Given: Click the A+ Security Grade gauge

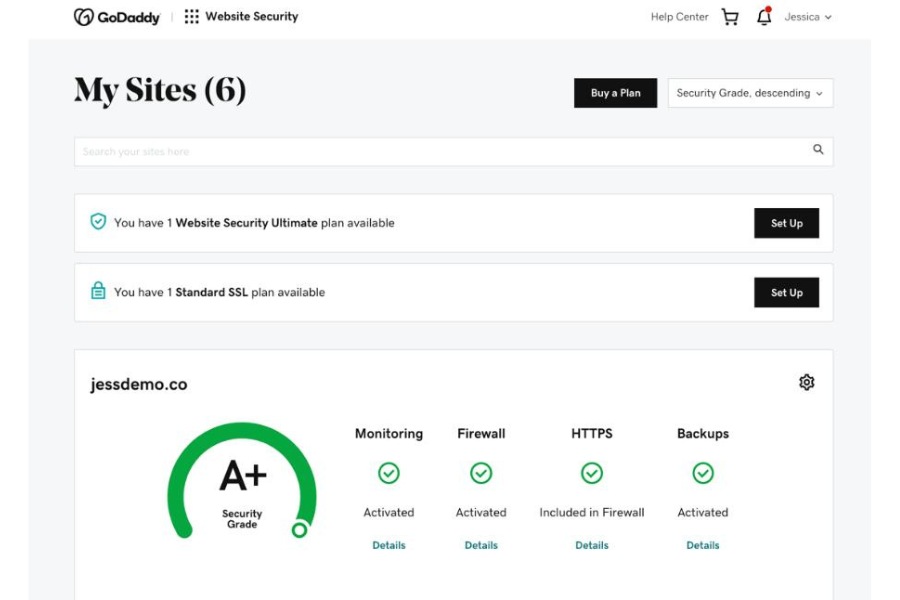Looking at the screenshot, I should [x=242, y=481].
